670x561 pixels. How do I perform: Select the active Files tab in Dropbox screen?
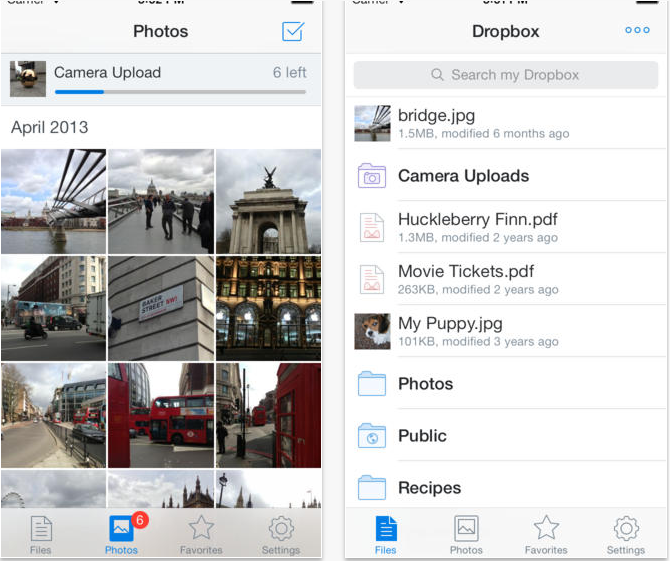(x=386, y=535)
